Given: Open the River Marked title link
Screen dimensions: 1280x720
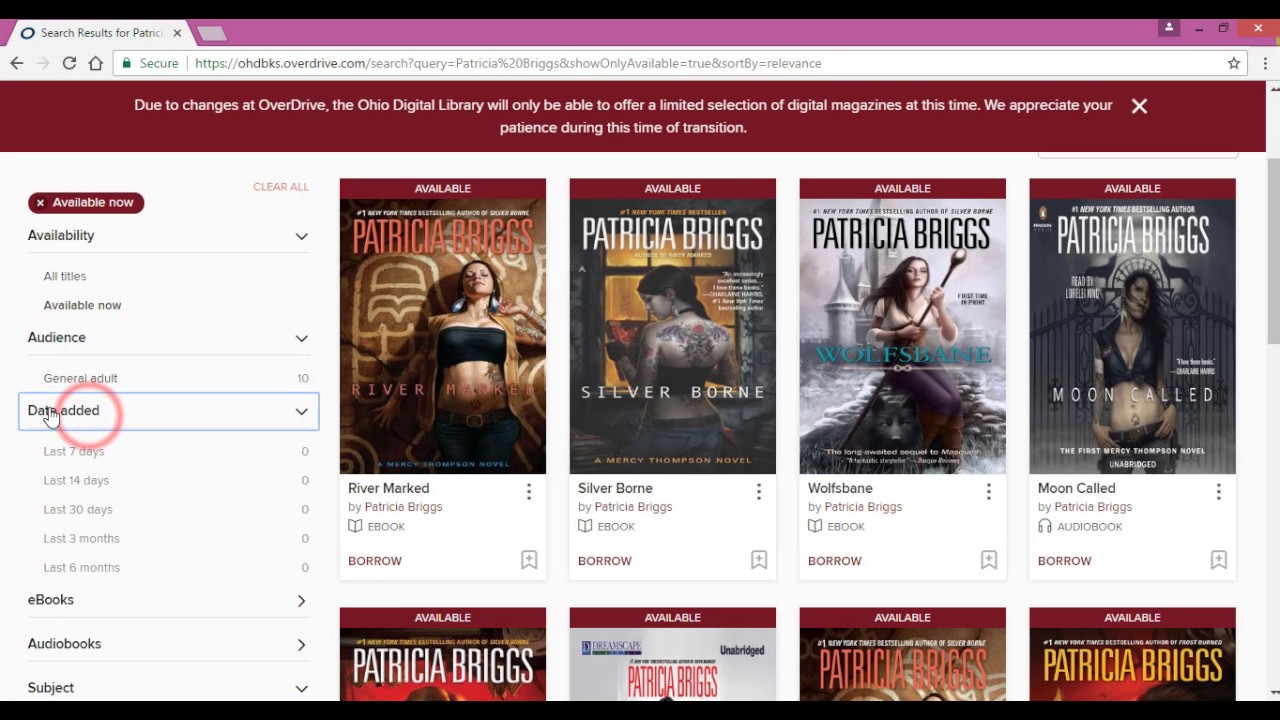Looking at the screenshot, I should [x=388, y=488].
